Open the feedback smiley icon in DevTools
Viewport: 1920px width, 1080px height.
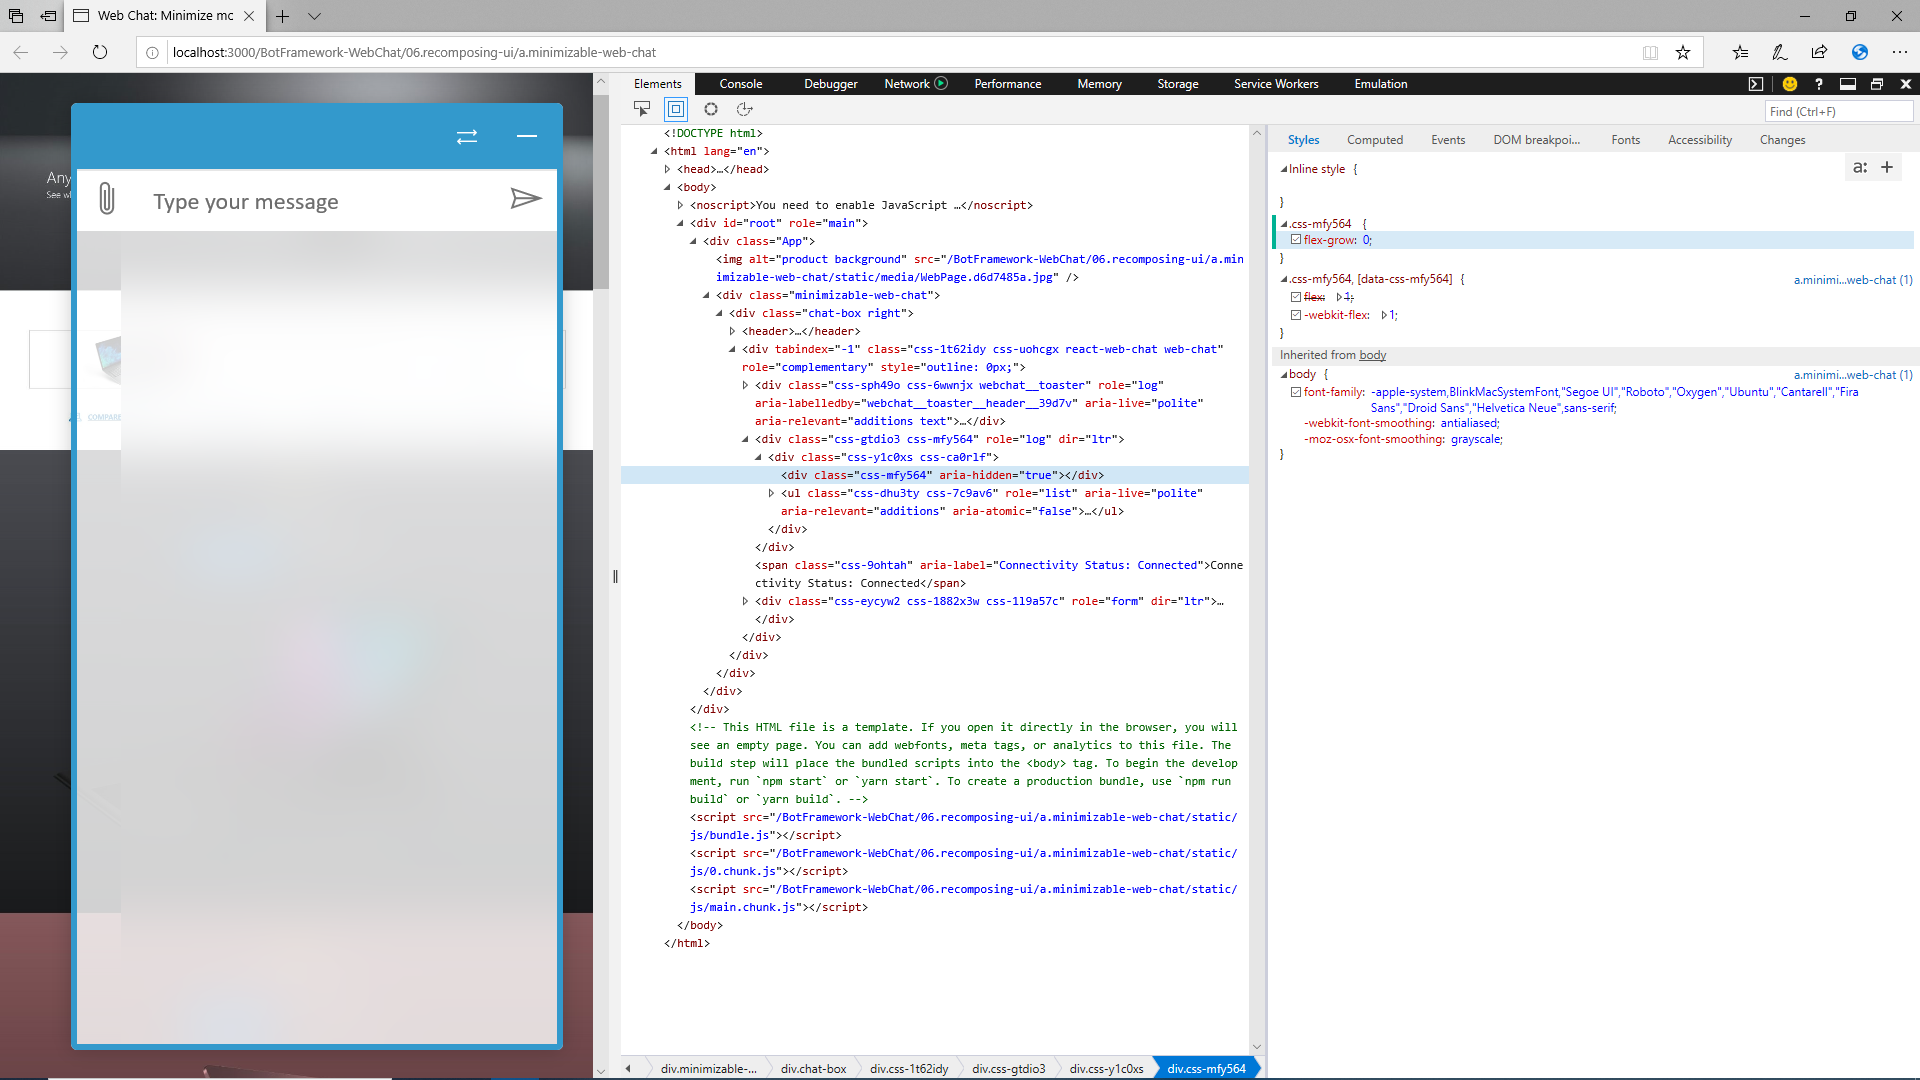1789,84
